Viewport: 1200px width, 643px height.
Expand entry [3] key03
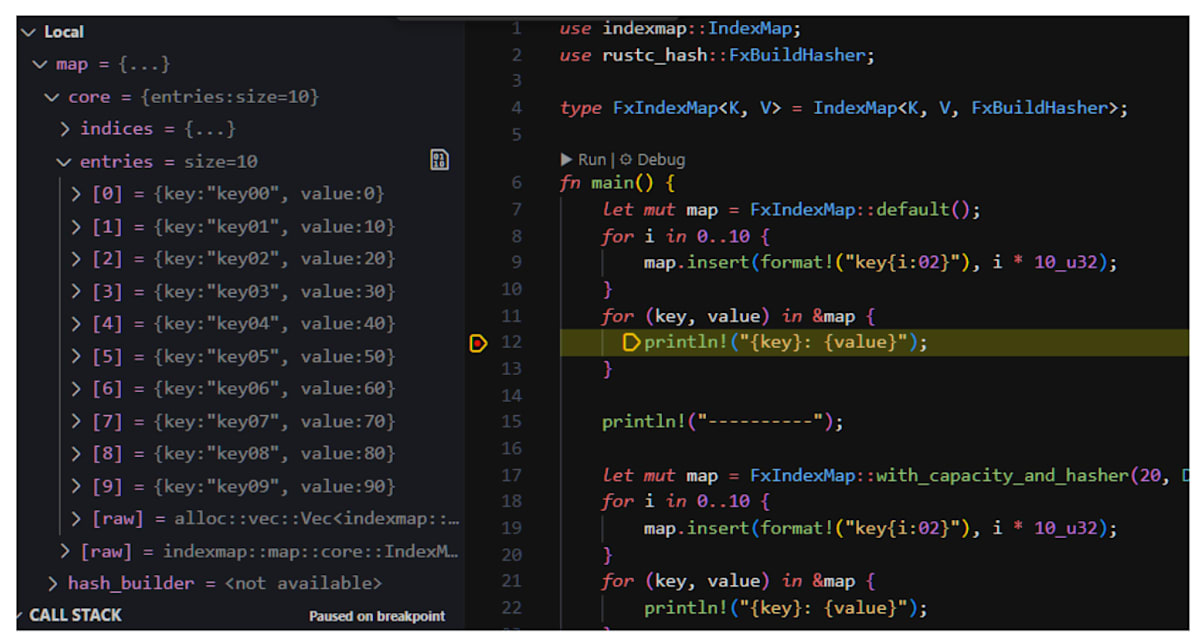coord(77,292)
